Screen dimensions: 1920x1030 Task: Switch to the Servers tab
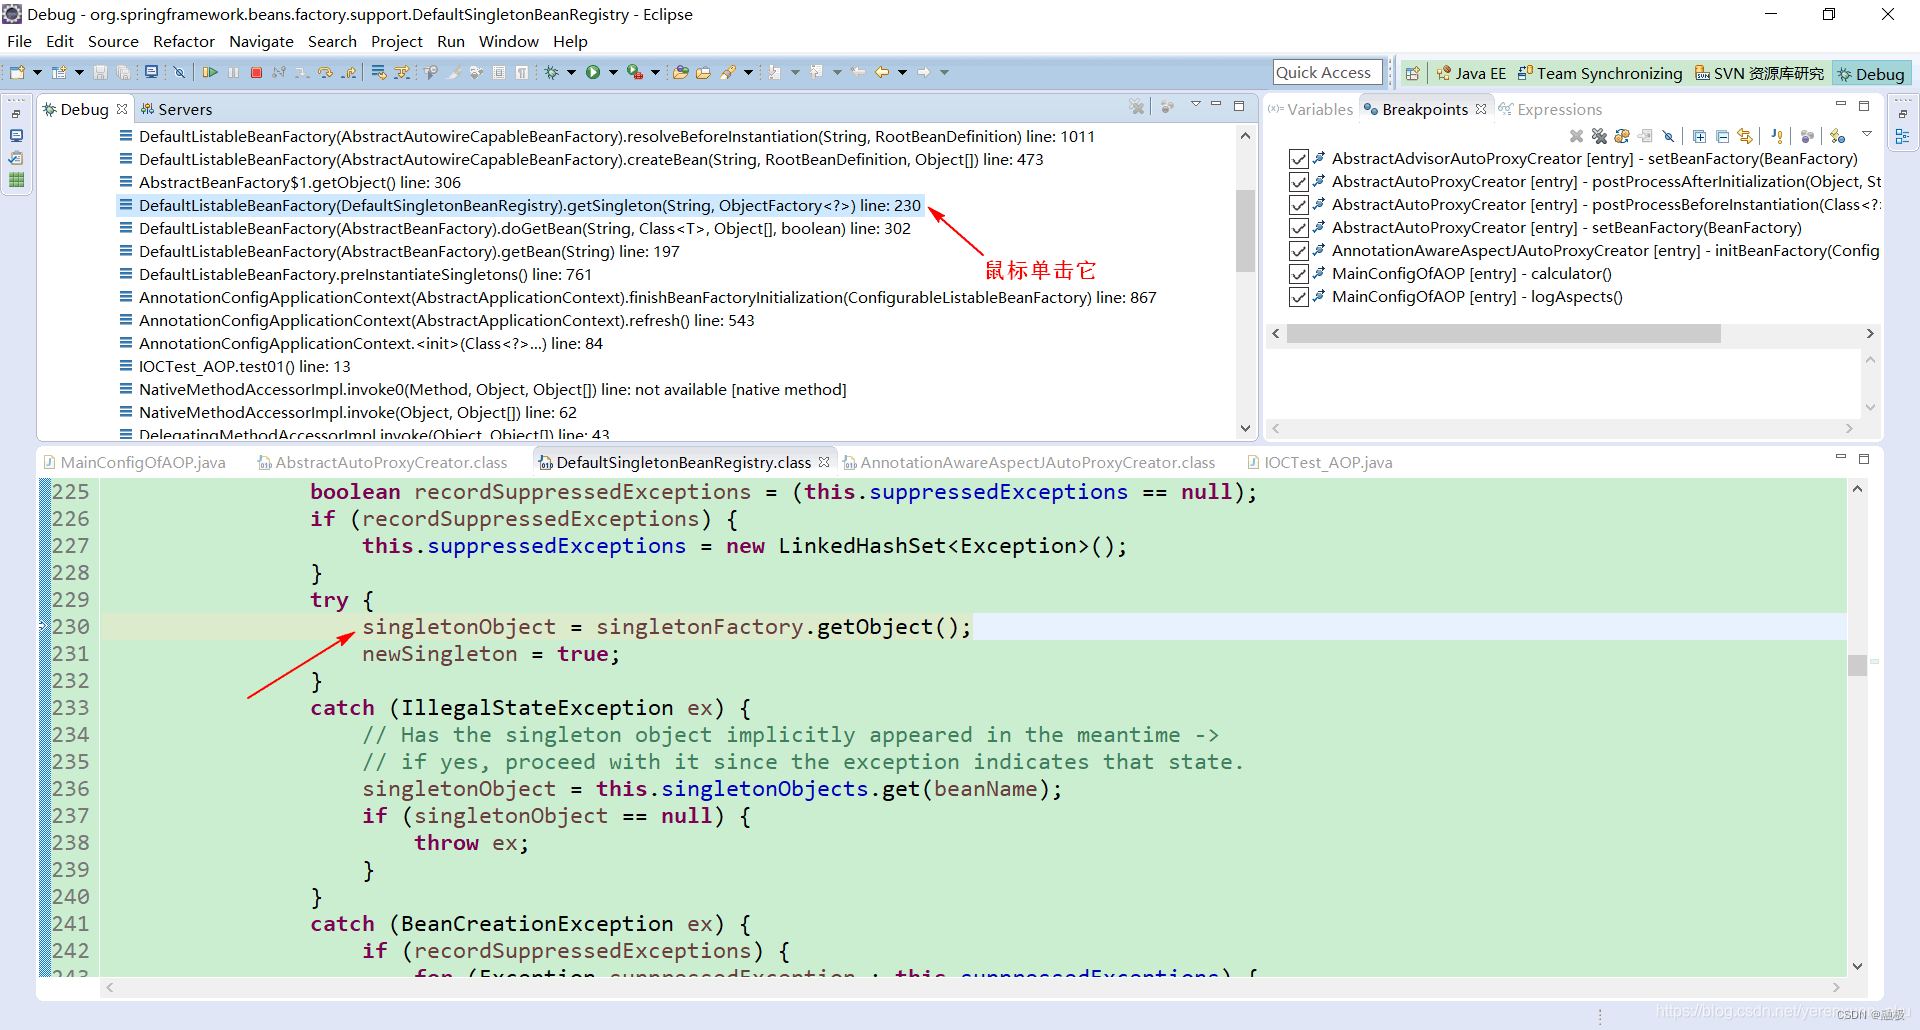(176, 109)
